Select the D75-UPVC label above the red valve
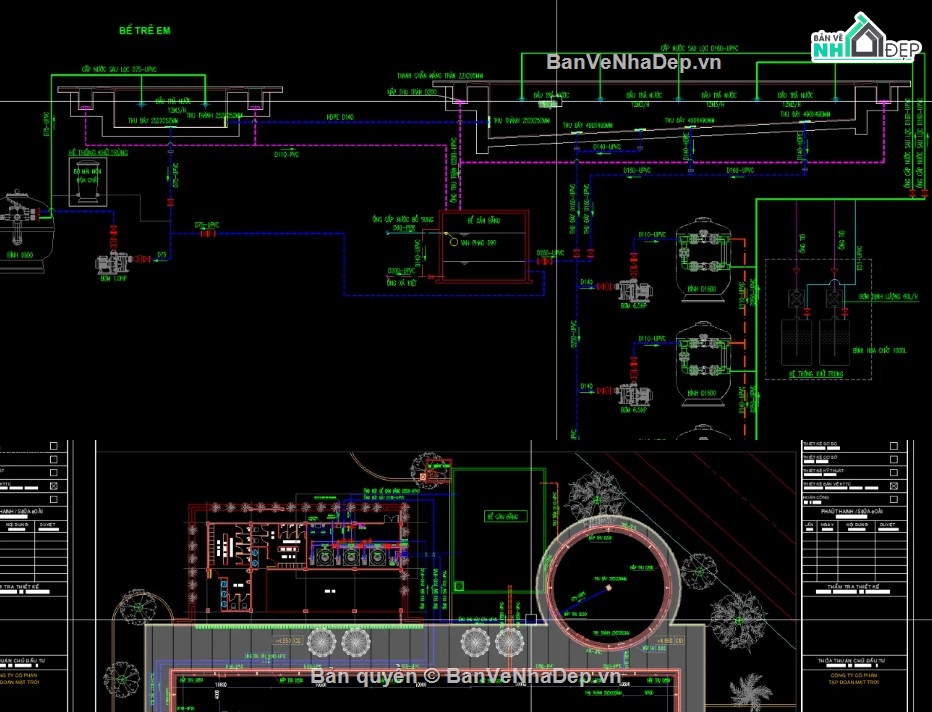This screenshot has width=932, height=712. point(207,225)
